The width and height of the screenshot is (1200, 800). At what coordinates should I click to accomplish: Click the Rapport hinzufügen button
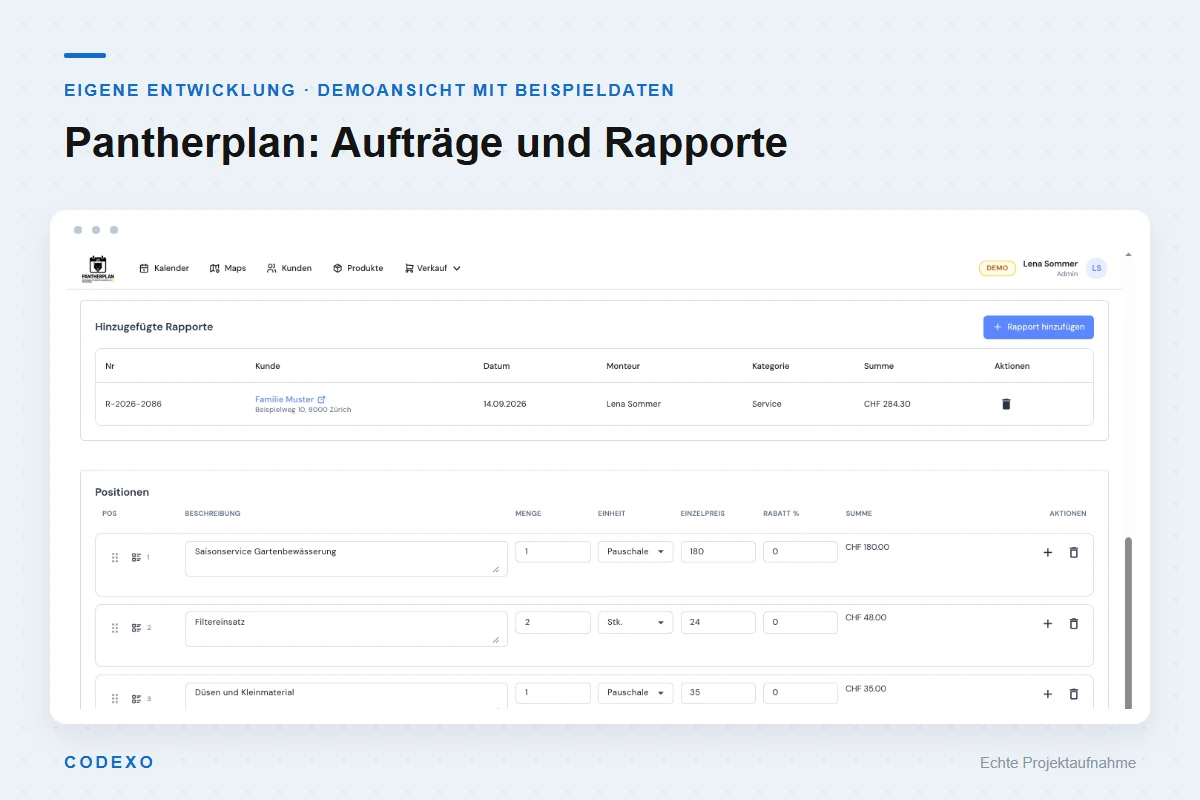[x=1038, y=327]
